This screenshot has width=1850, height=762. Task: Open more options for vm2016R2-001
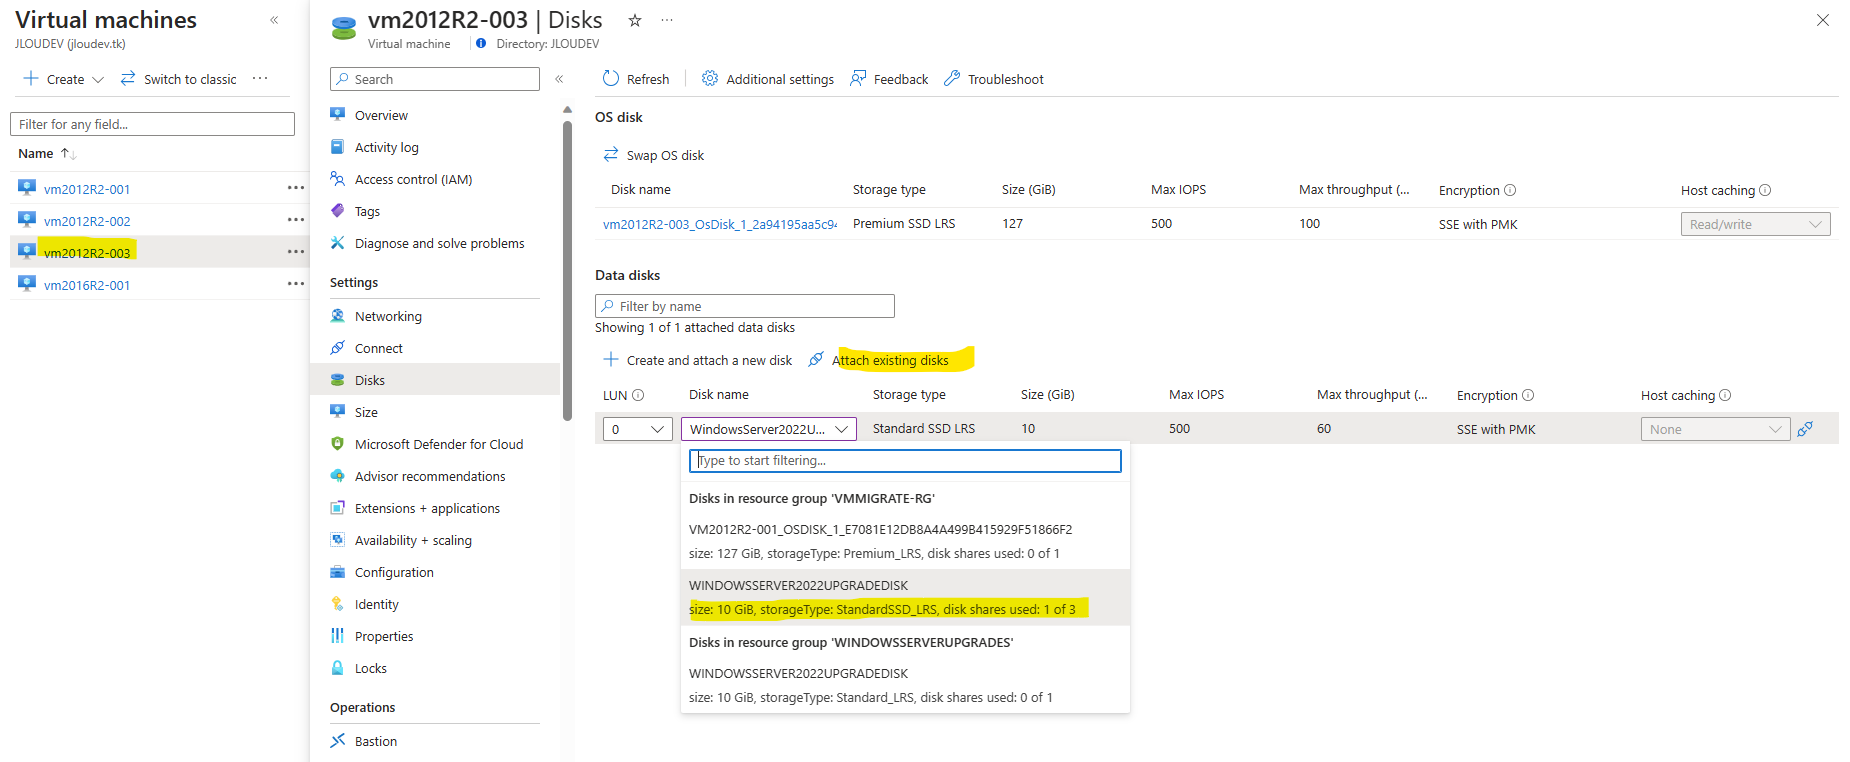(296, 284)
